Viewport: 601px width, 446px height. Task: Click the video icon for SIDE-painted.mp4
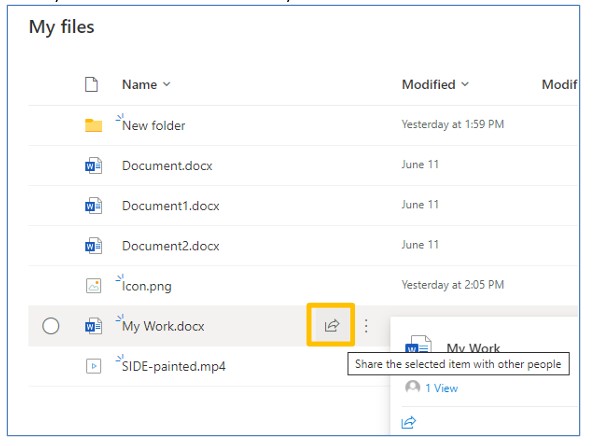(x=93, y=366)
